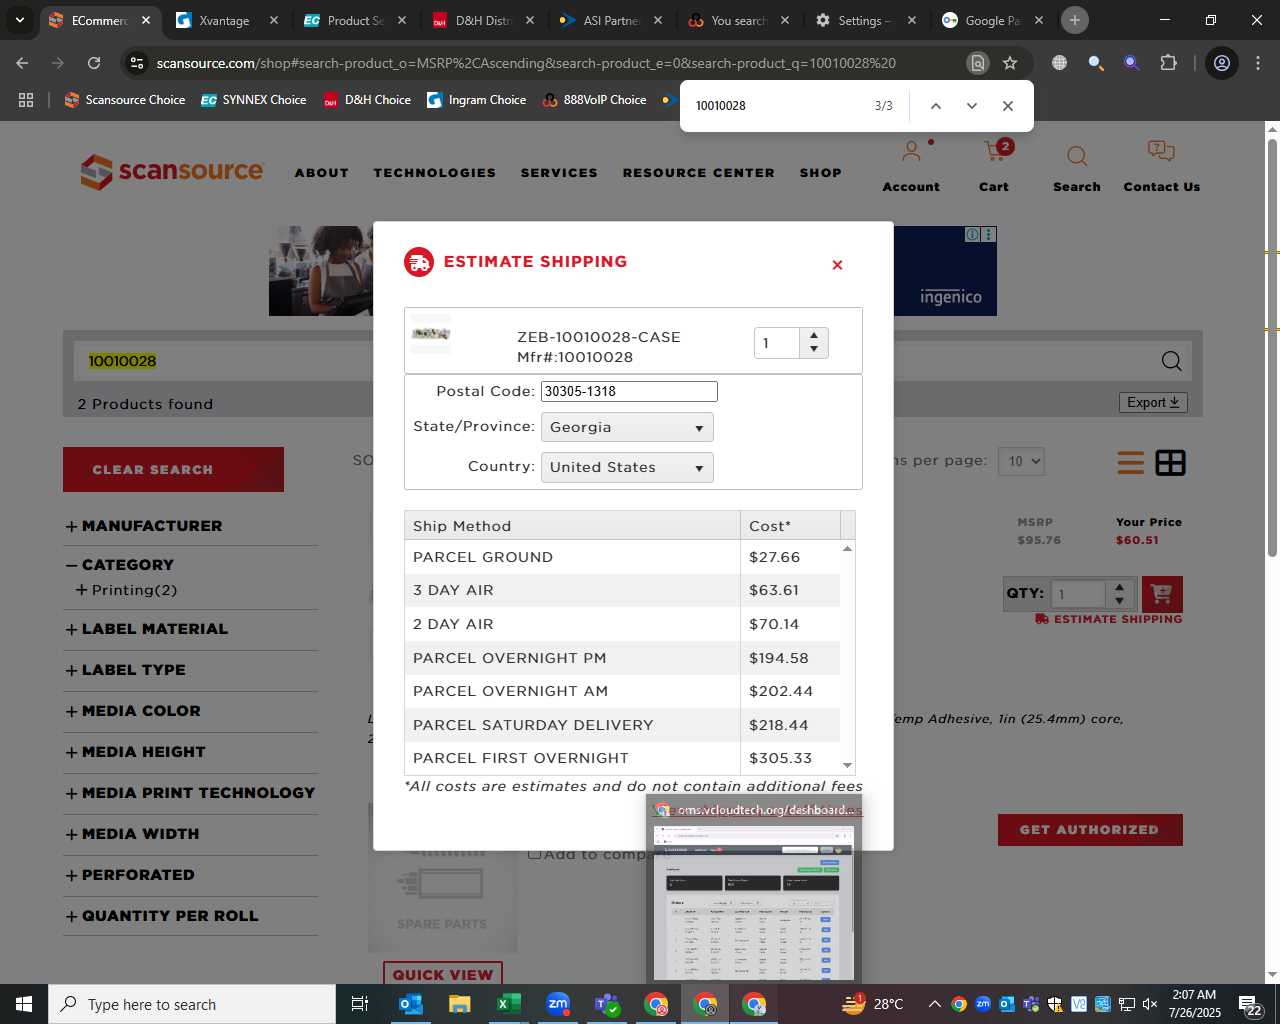Select the 3 DAY AIR row
This screenshot has width=1280, height=1024.
pyautogui.click(x=622, y=590)
